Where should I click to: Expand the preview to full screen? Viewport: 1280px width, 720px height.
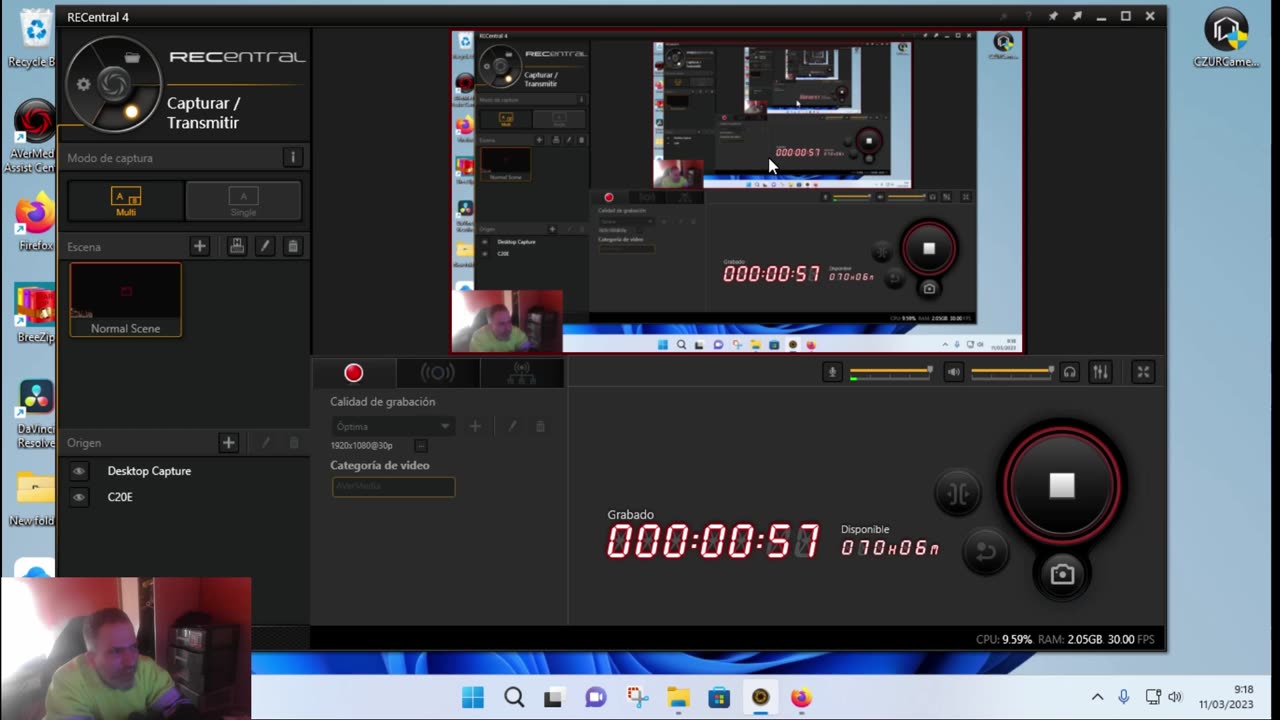point(1143,372)
